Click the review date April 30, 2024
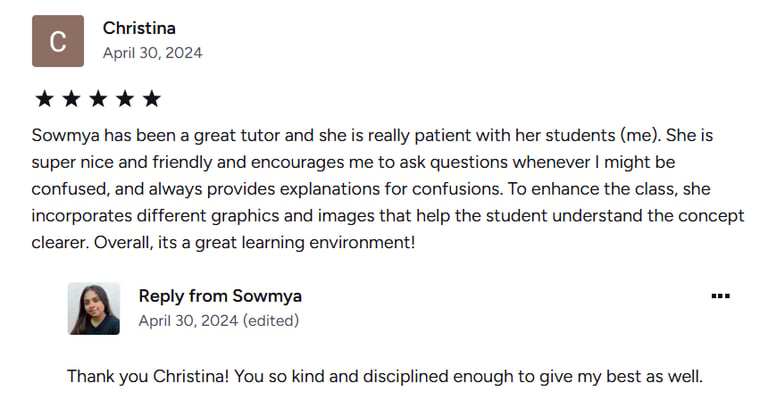Image resolution: width=768 pixels, height=408 pixels. tap(152, 53)
